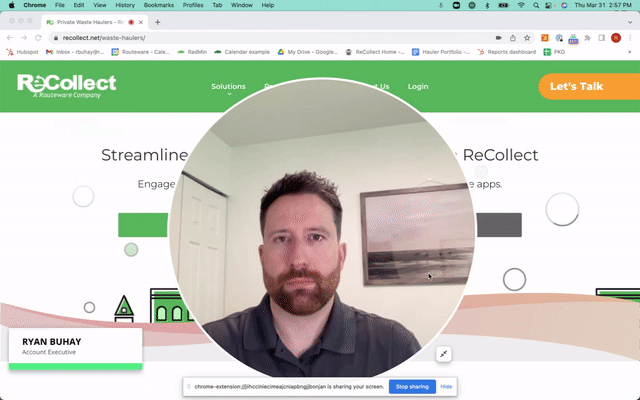Screen dimensions: 640x400
Task: Open the File menu
Action: tap(60, 5)
